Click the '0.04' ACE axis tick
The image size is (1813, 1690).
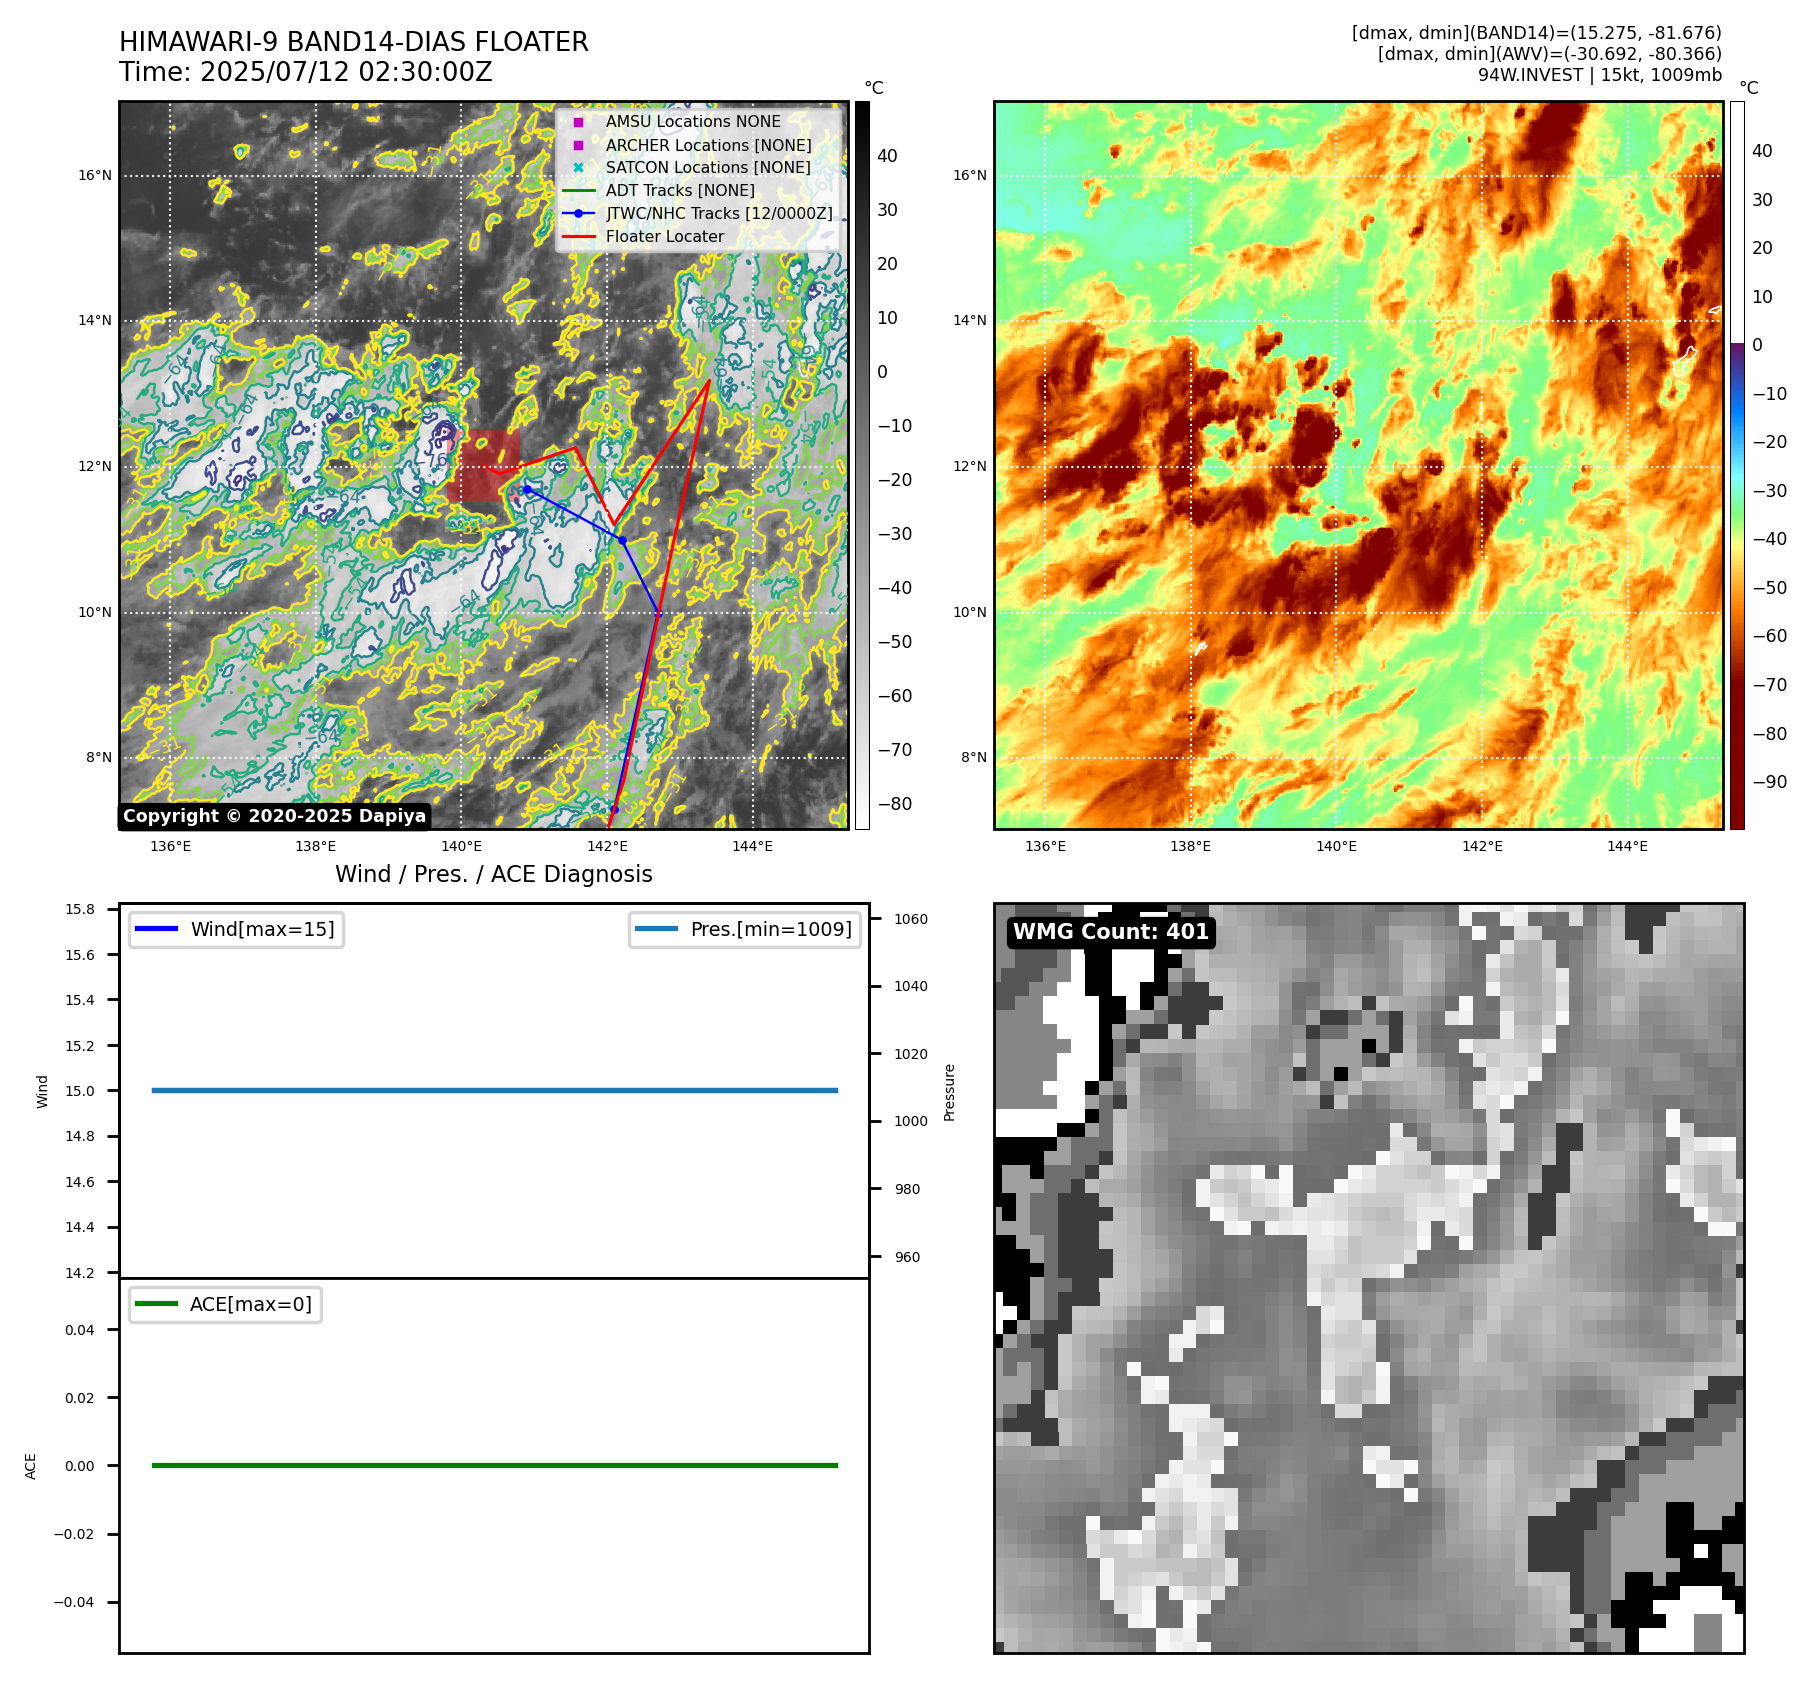(x=80, y=1330)
